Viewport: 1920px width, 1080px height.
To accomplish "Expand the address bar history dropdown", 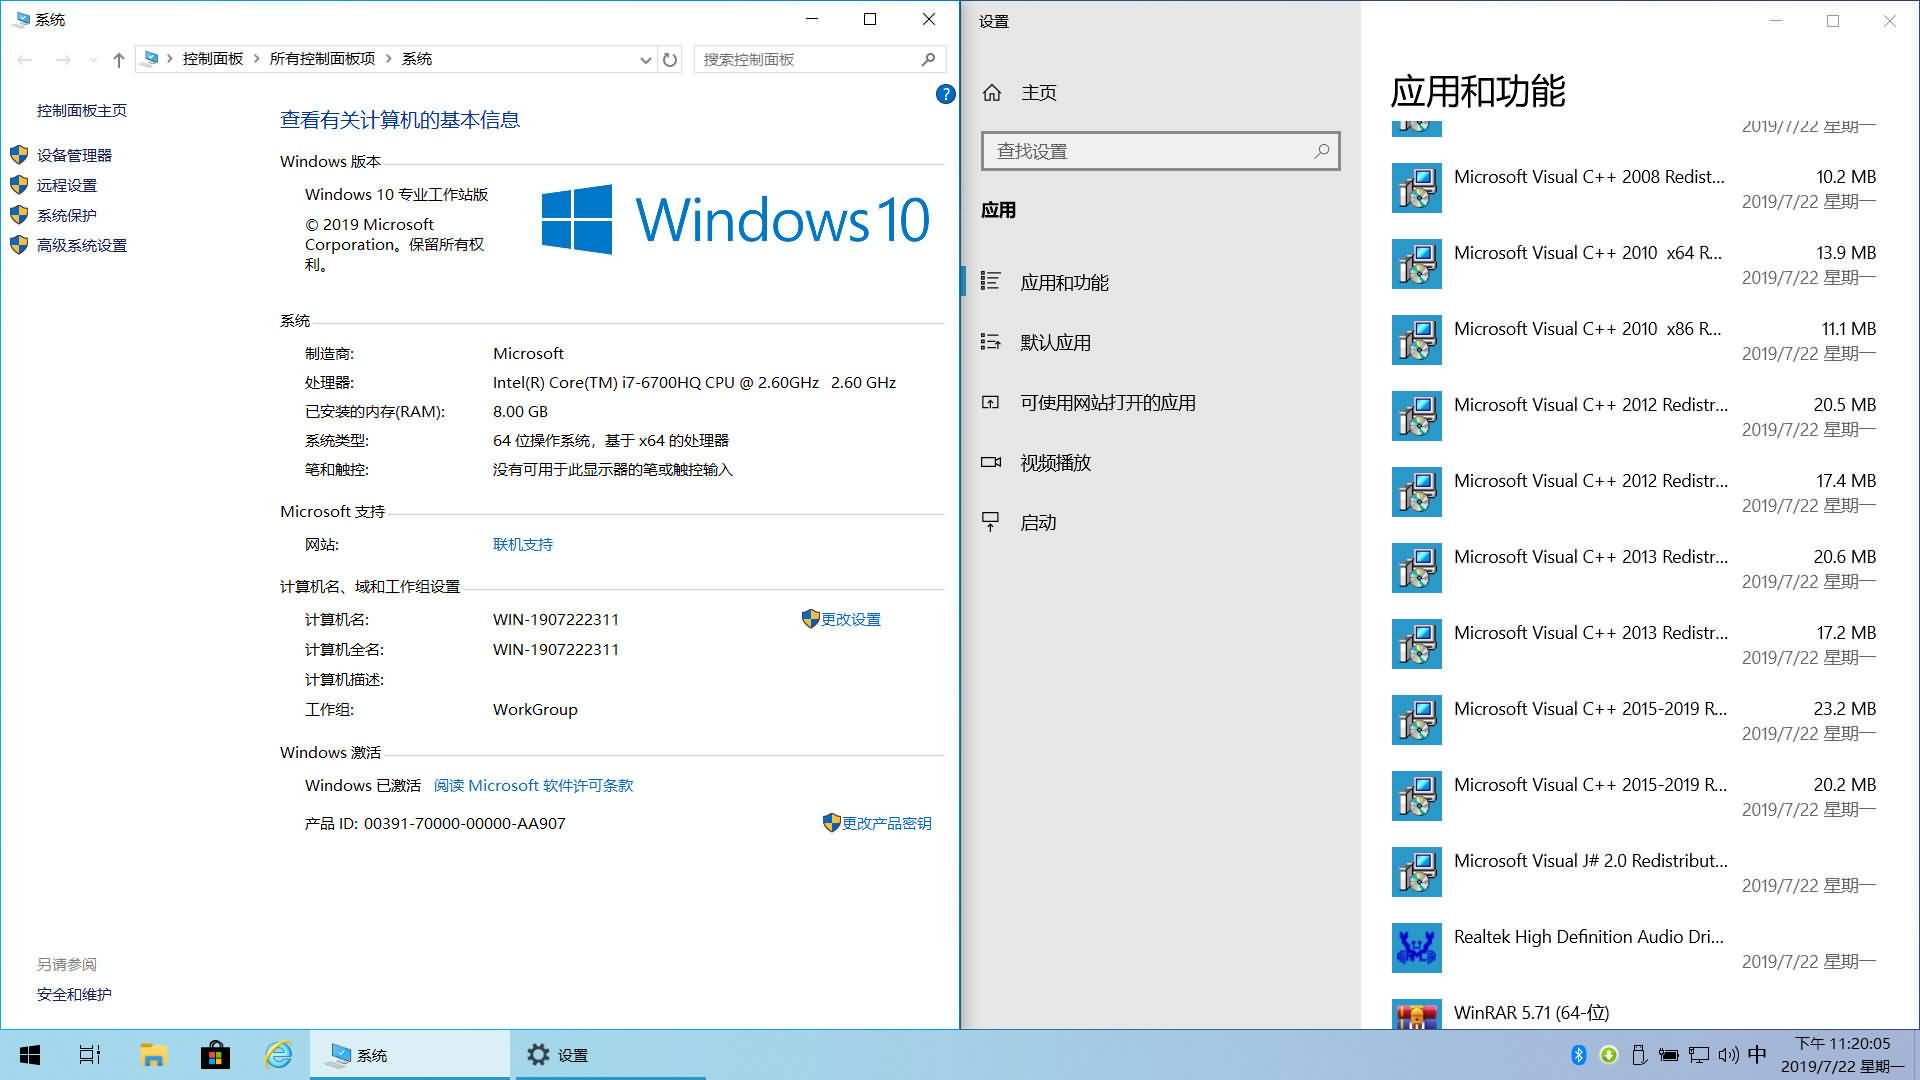I will [x=645, y=60].
